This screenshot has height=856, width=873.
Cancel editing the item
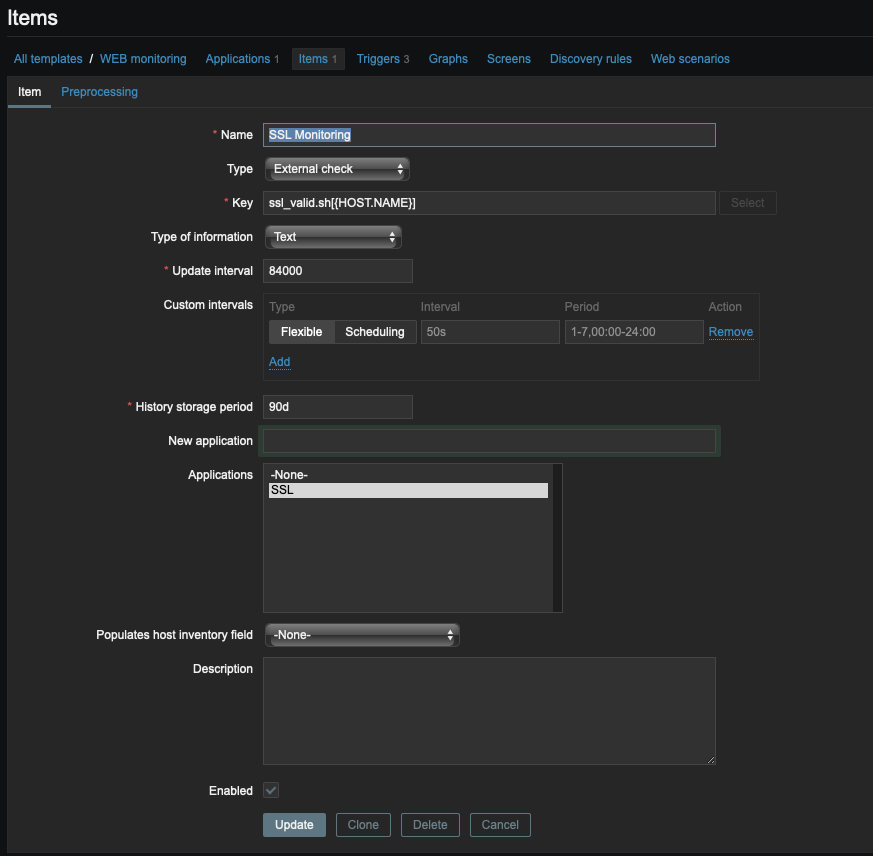click(500, 825)
